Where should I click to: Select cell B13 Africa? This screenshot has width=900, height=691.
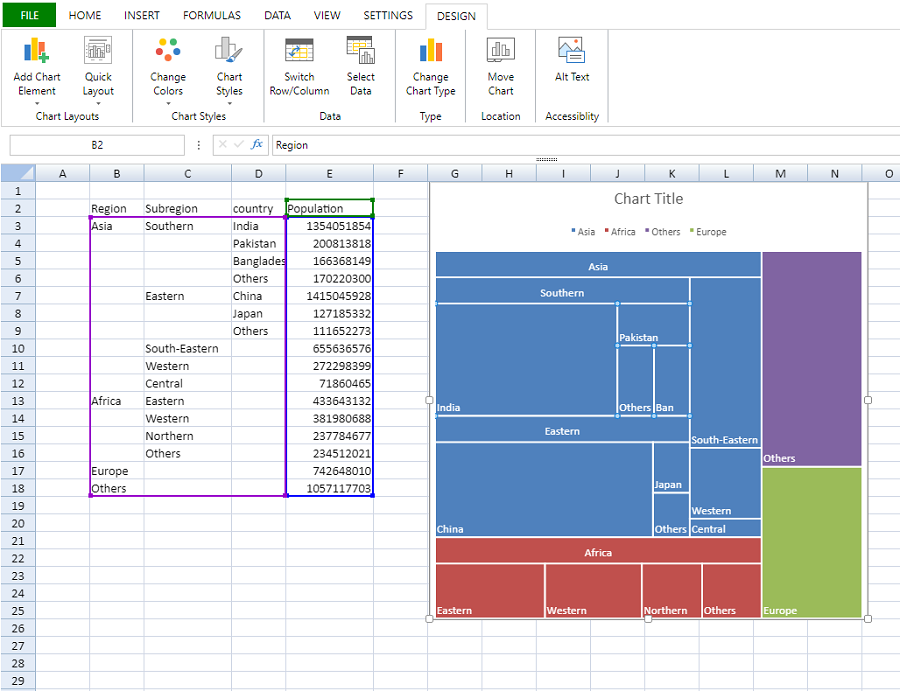117,401
